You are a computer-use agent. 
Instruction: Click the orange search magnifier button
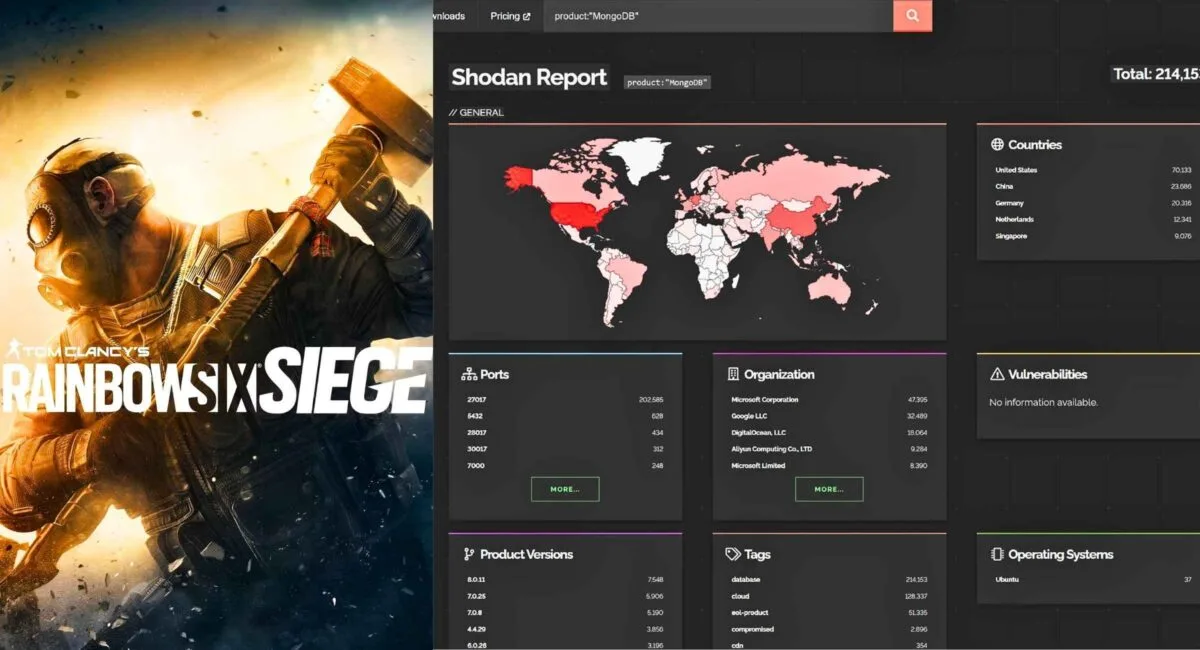point(912,16)
